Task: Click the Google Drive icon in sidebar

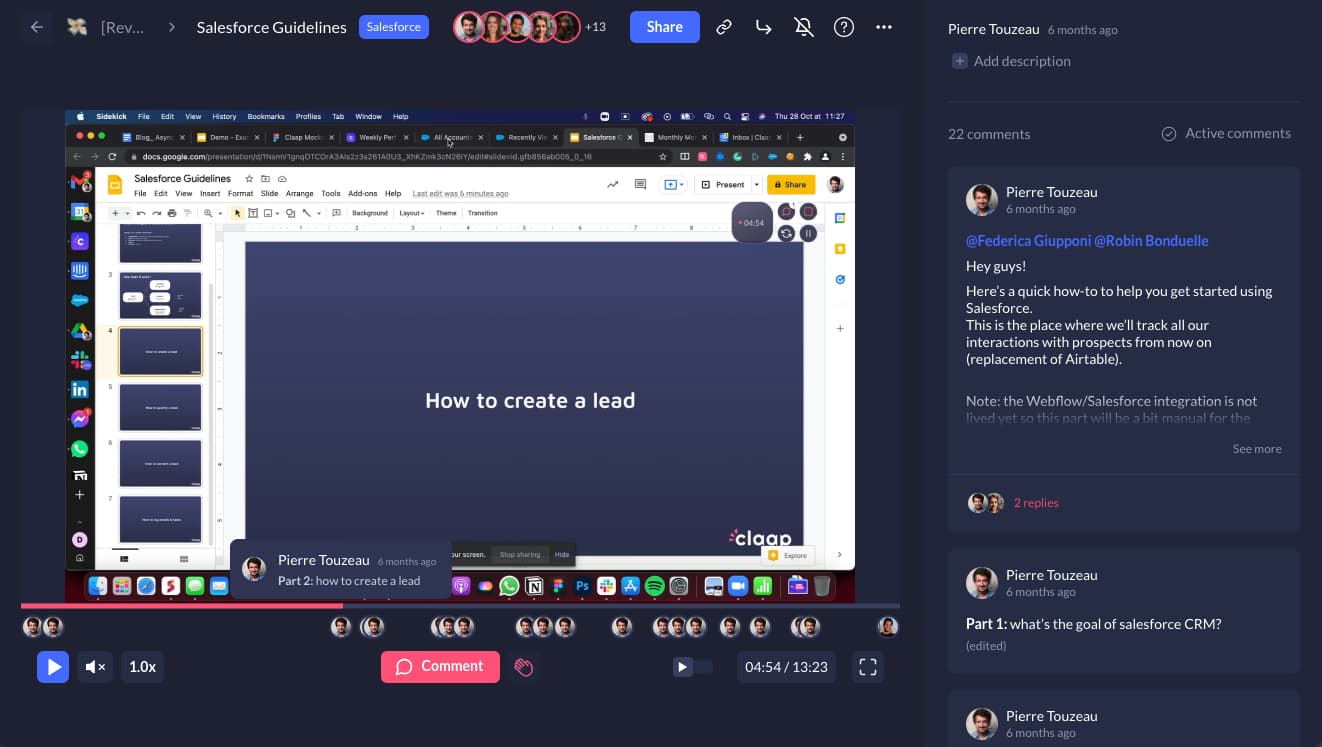Action: tap(80, 331)
